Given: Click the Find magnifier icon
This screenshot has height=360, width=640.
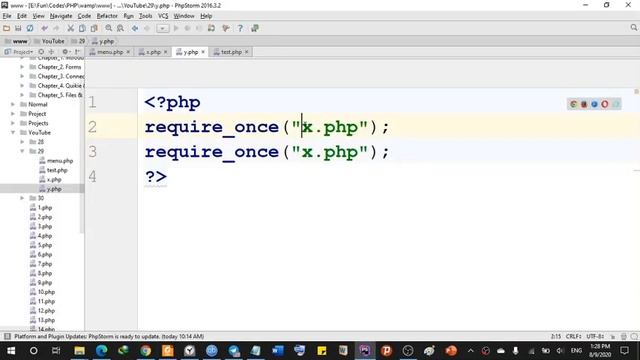Looking at the screenshot, I should (109, 28).
